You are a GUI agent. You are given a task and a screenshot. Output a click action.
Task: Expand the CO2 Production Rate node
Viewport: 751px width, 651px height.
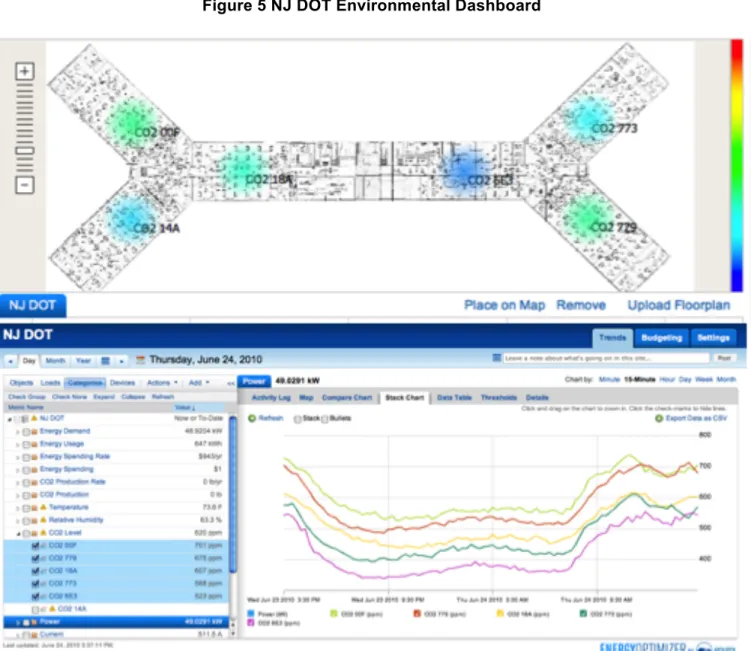coord(18,483)
